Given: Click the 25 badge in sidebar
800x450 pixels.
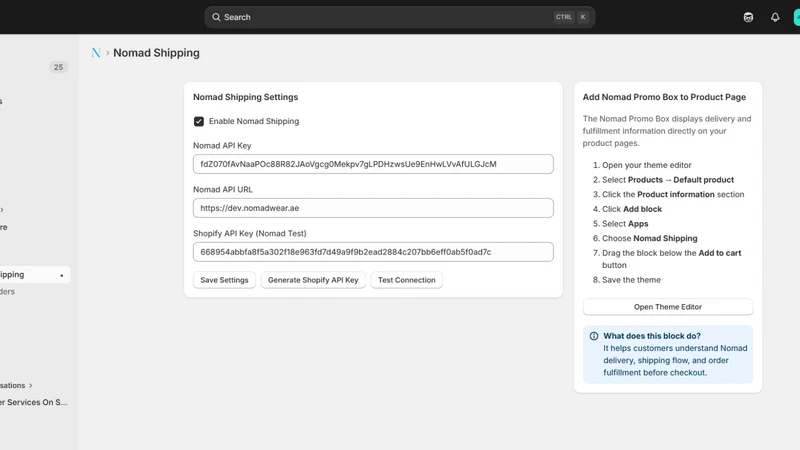Looking at the screenshot, I should (58, 67).
